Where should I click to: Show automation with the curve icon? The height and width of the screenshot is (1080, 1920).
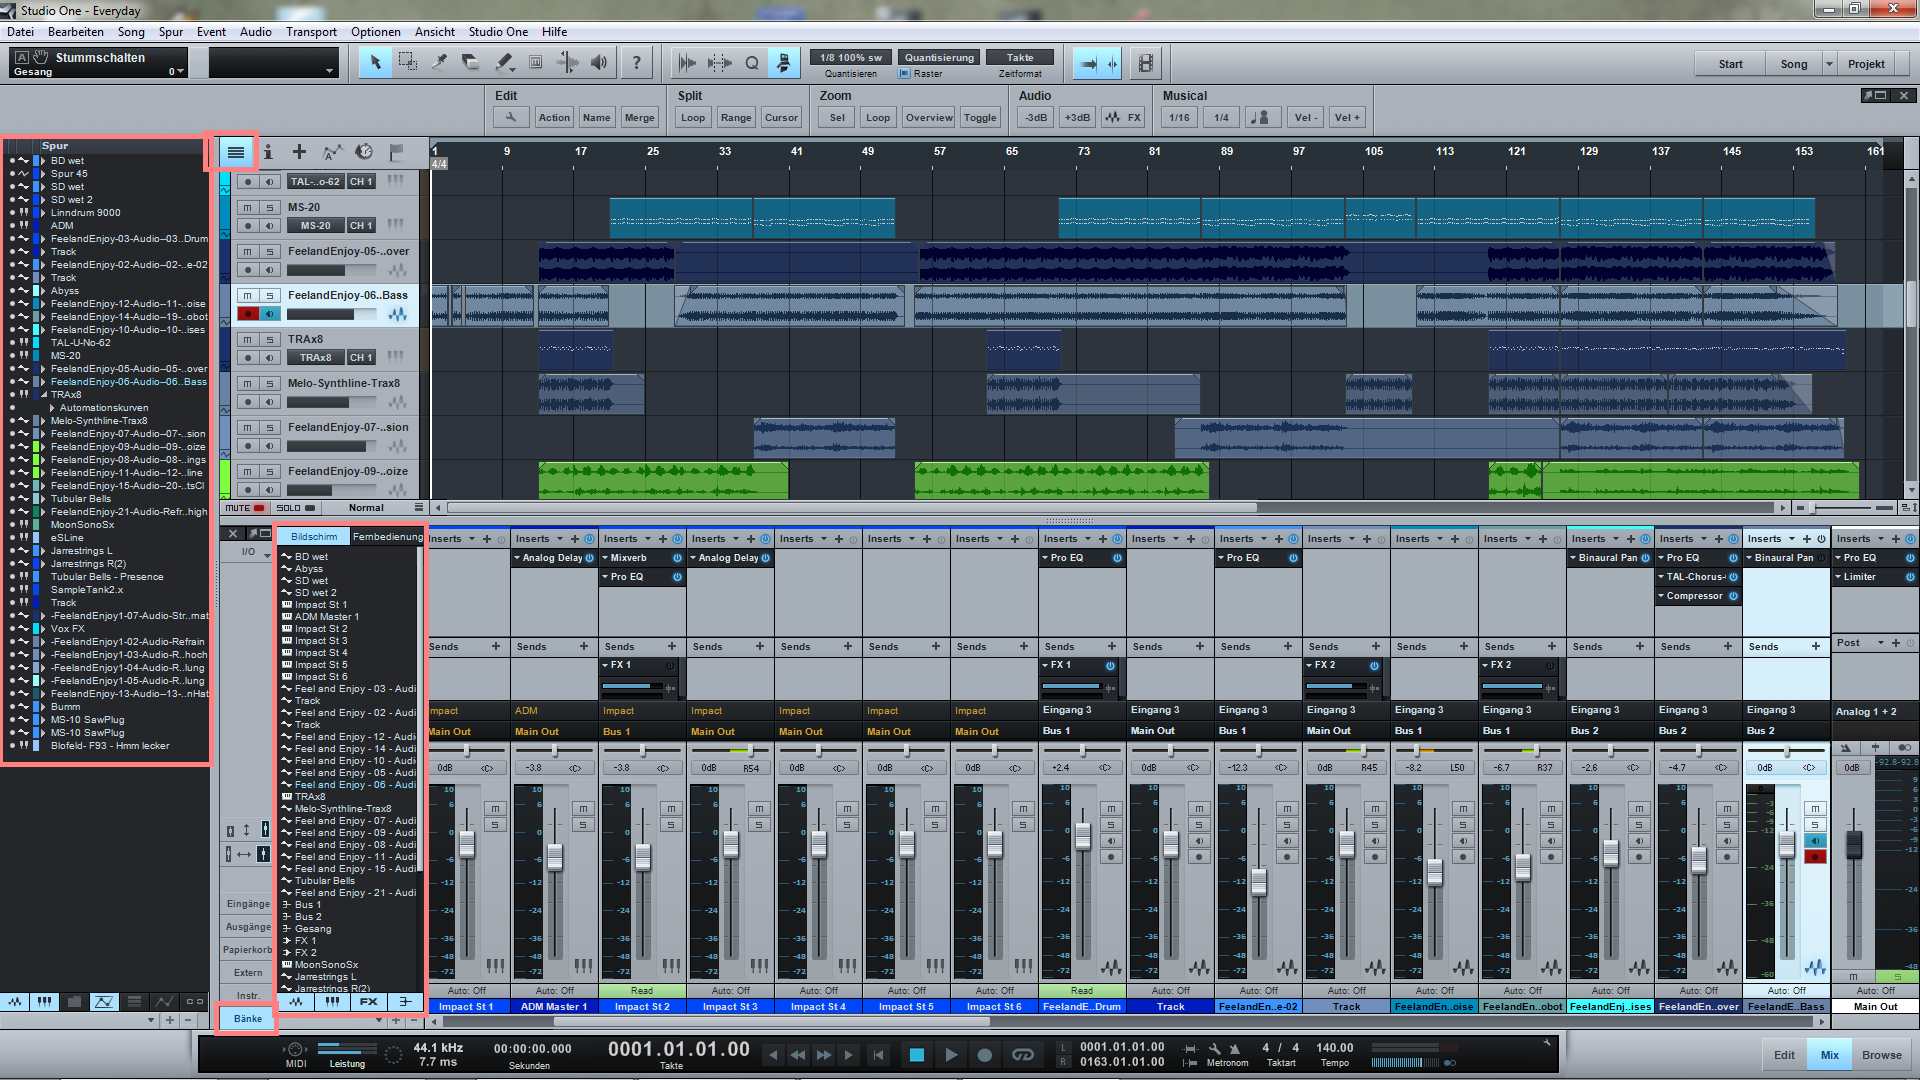tap(332, 152)
